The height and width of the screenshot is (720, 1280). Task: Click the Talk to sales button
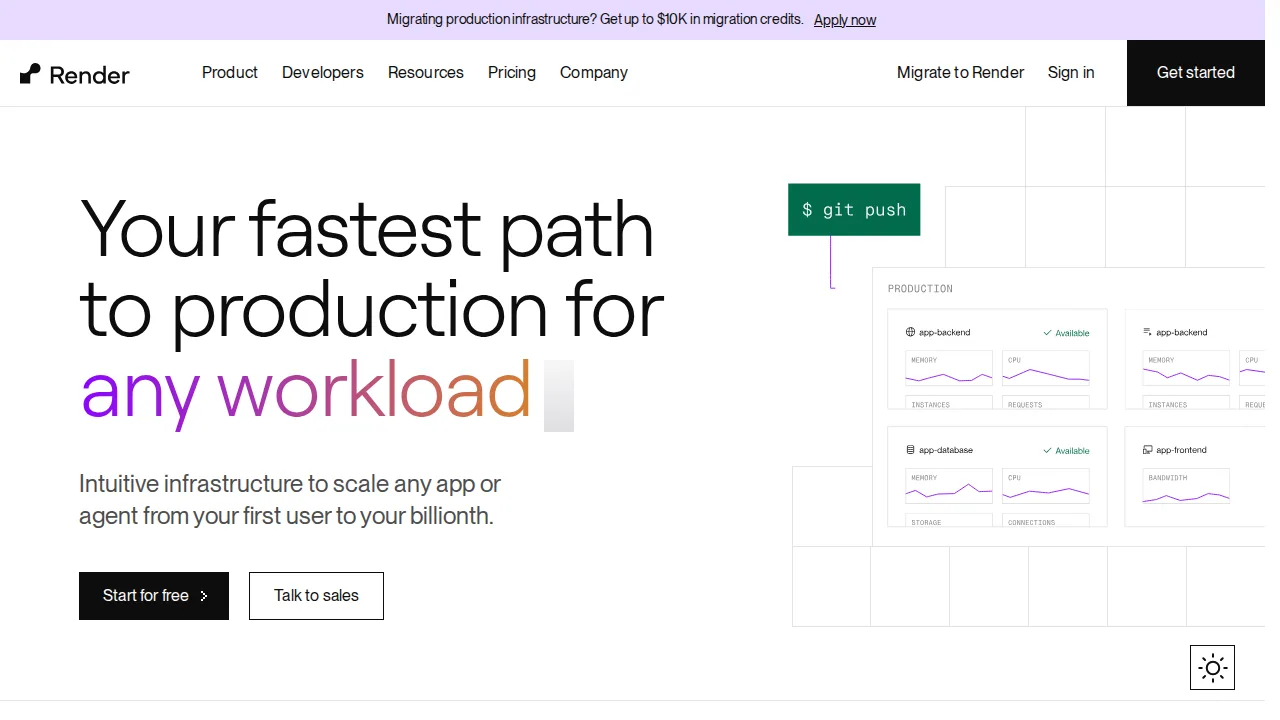tap(316, 596)
